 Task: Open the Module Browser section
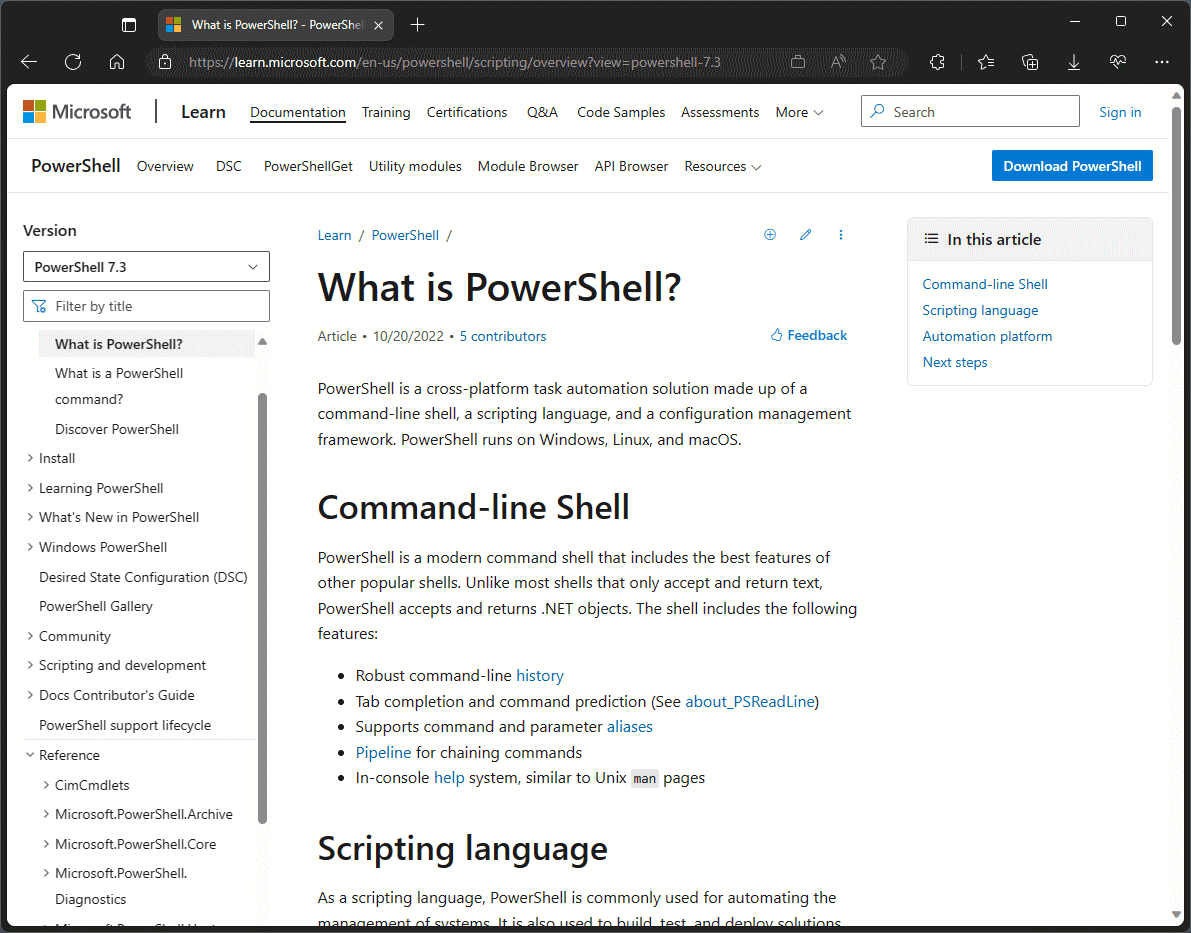[x=528, y=166]
